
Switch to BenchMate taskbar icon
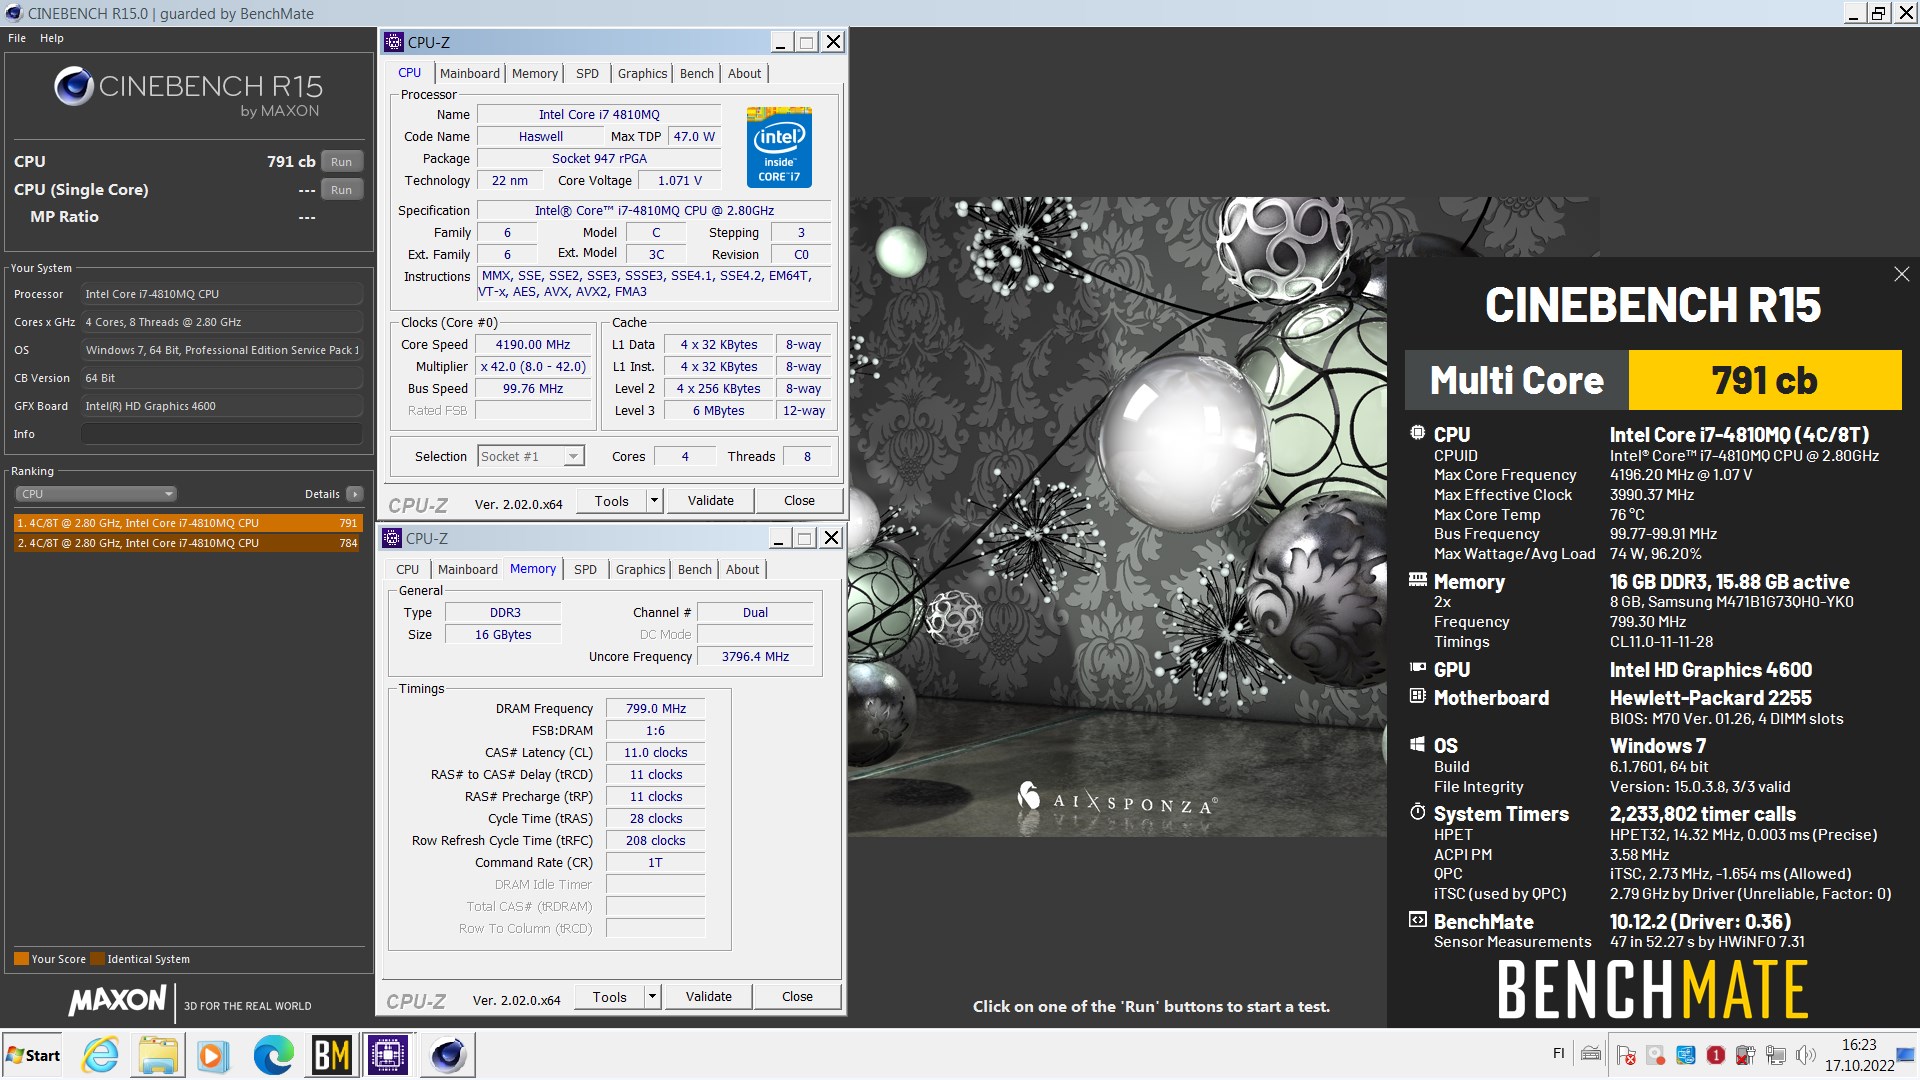pyautogui.click(x=332, y=1055)
